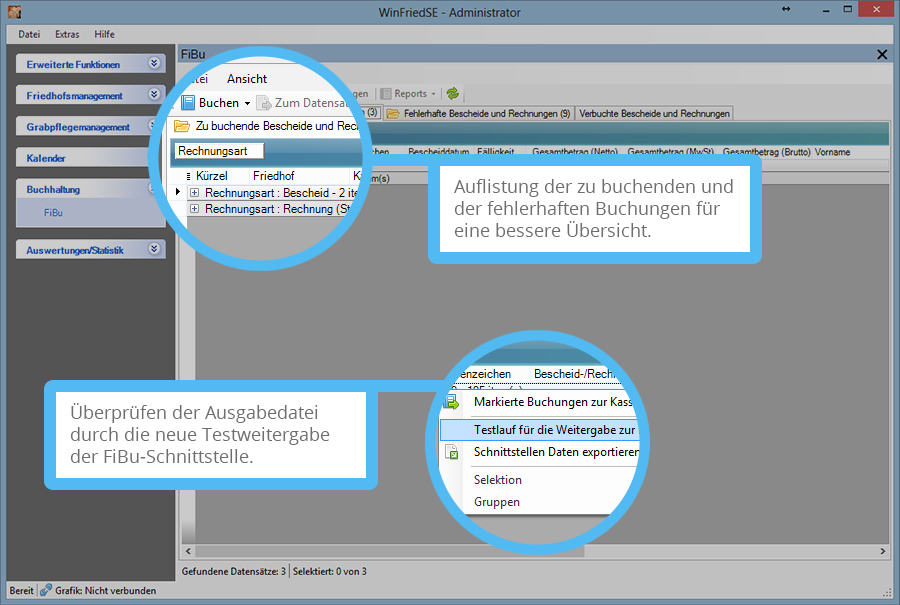Select Testlauf für die Weitergabe menu entry
Image resolution: width=900 pixels, height=605 pixels.
click(555, 429)
